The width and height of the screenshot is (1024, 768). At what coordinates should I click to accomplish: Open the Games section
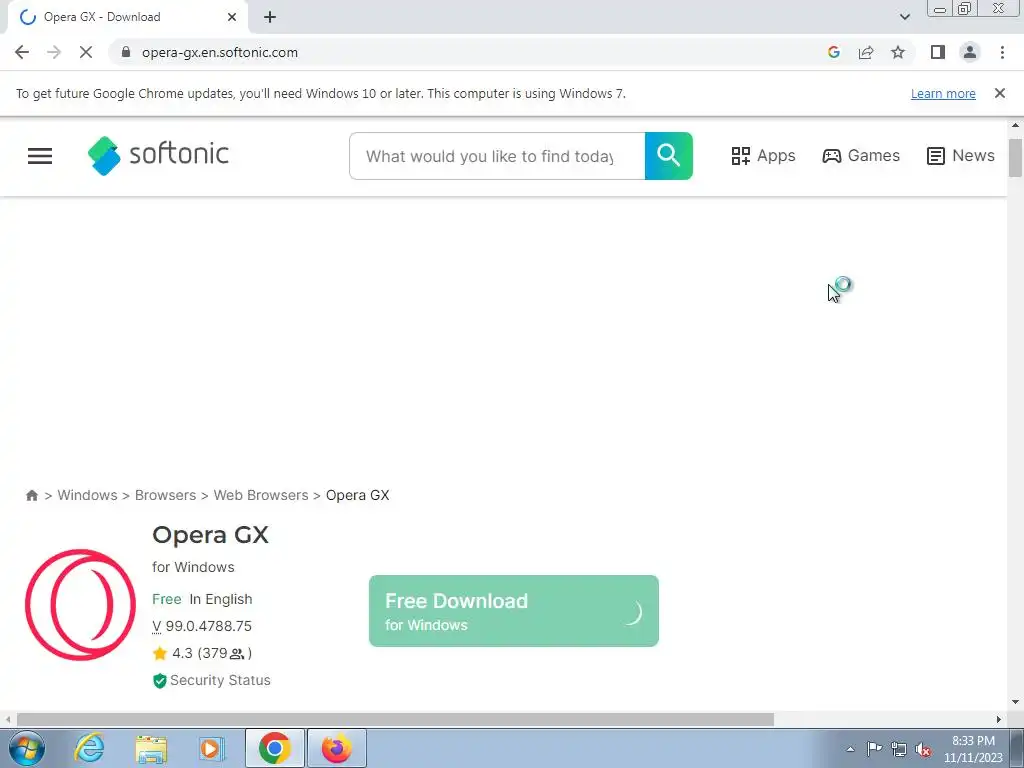pyautogui.click(x=861, y=155)
